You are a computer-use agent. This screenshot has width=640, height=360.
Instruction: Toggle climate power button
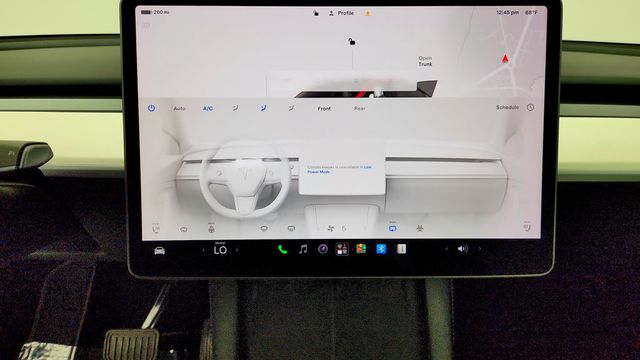(x=151, y=108)
